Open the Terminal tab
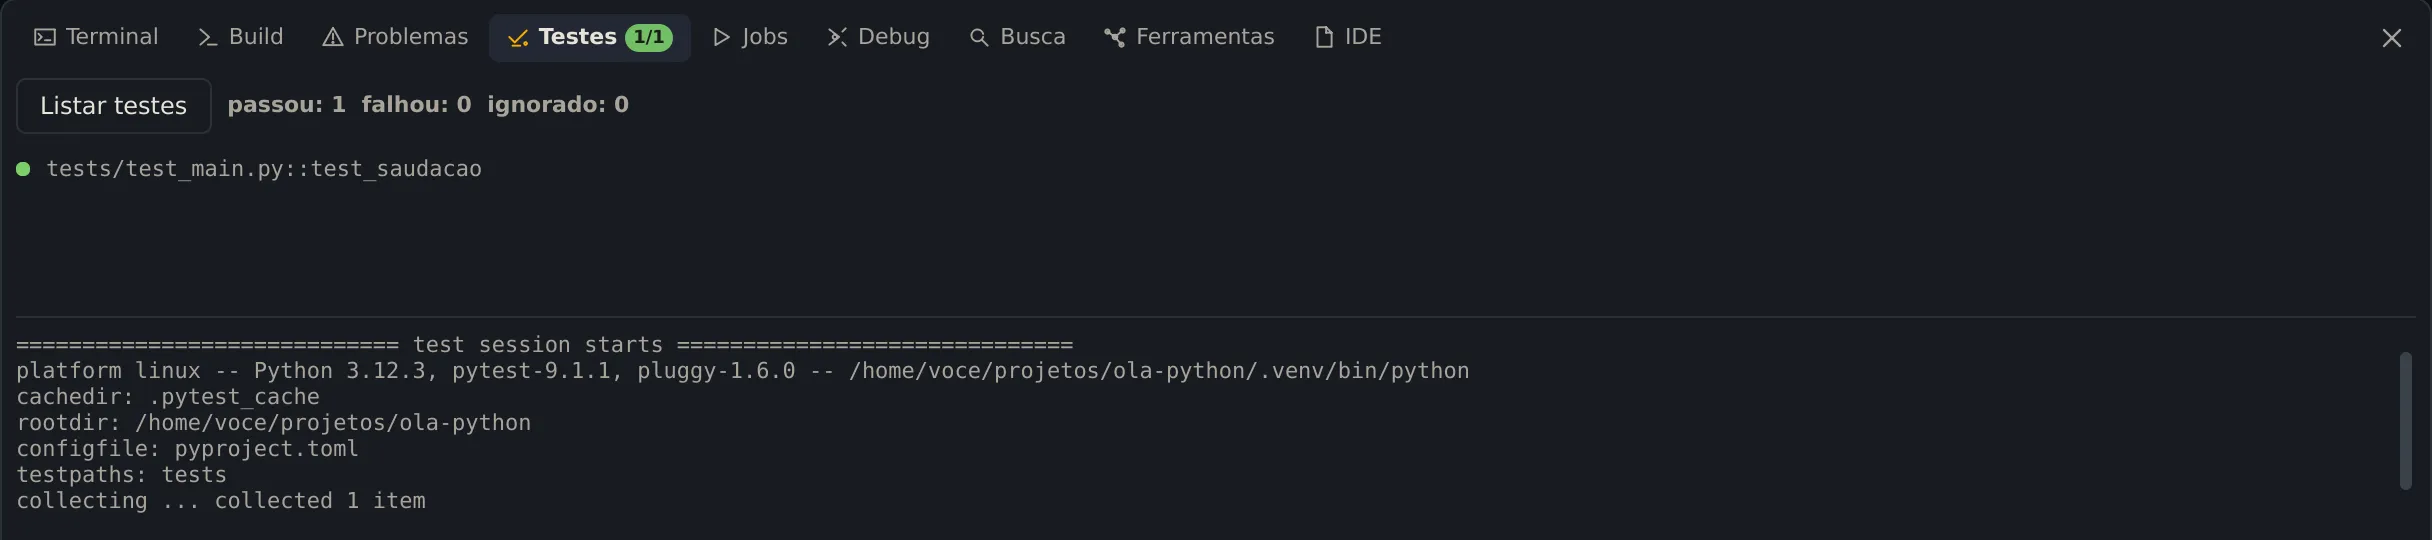Image resolution: width=2432 pixels, height=540 pixels. [x=96, y=37]
